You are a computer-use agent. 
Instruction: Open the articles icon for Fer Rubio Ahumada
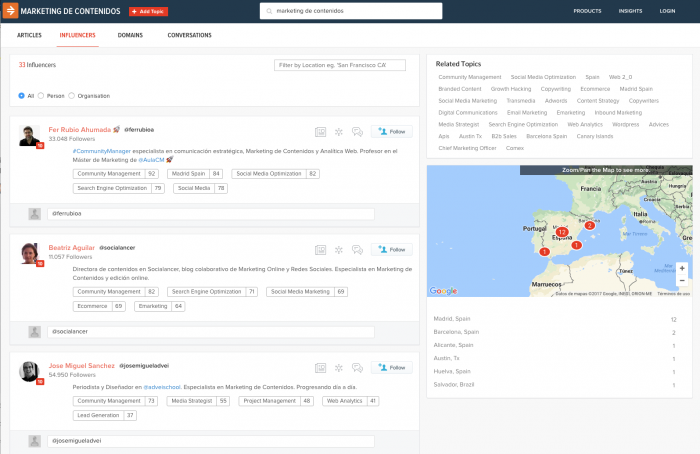(x=320, y=131)
